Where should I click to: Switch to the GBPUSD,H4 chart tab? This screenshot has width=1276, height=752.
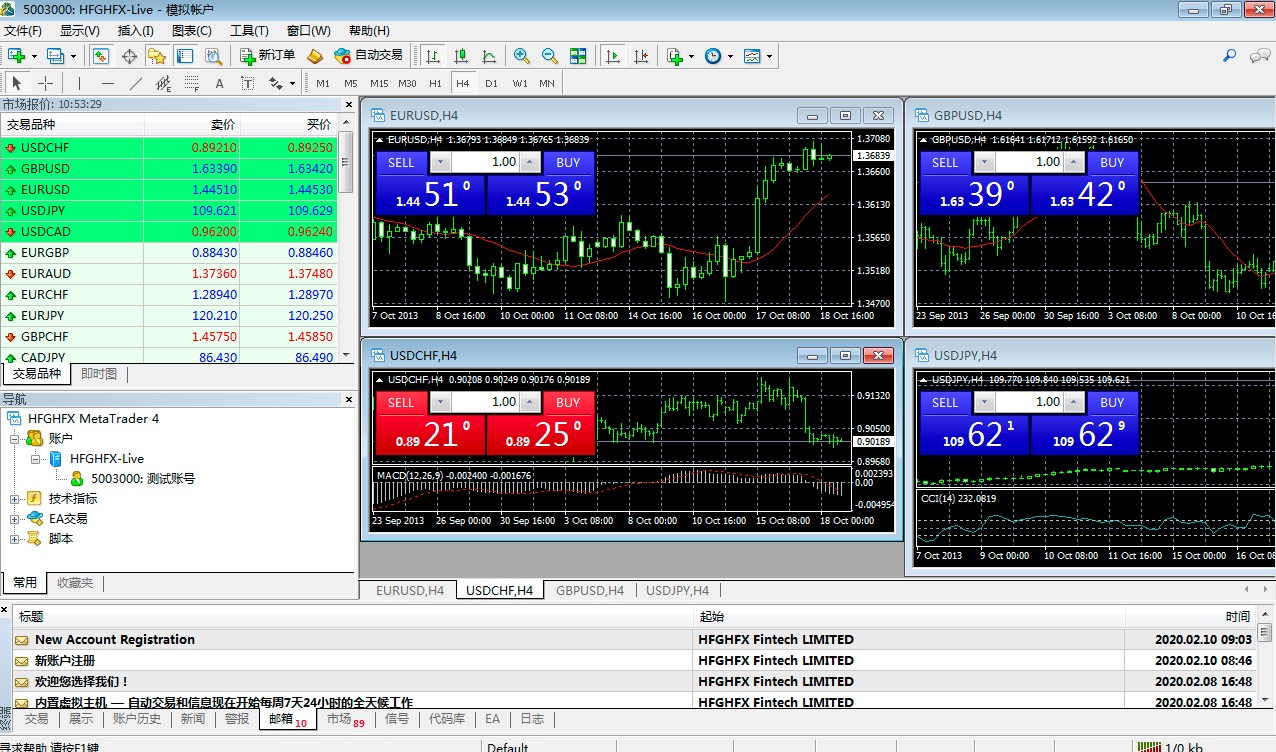pyautogui.click(x=590, y=590)
